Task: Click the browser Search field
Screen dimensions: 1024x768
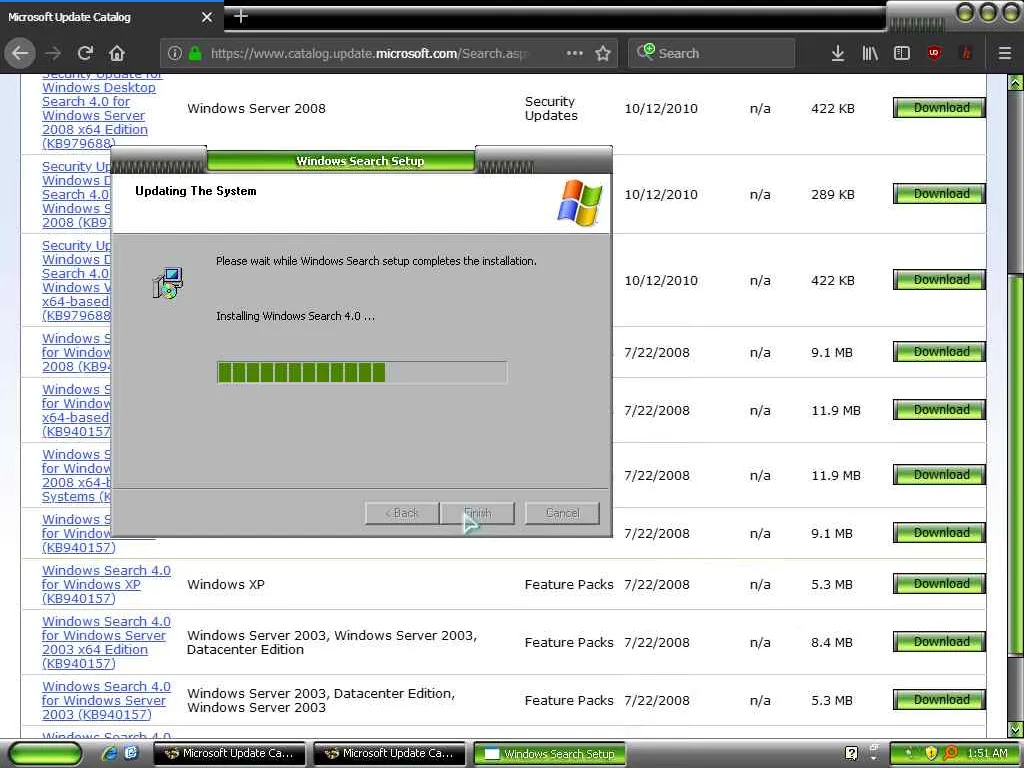Action: click(712, 54)
